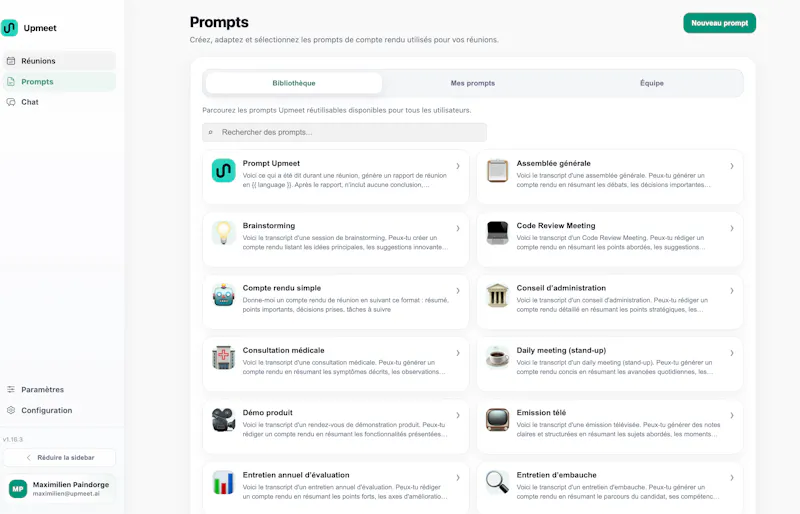Expand the Code Review Meeting chevron
This screenshot has height=514, width=800.
click(732, 228)
